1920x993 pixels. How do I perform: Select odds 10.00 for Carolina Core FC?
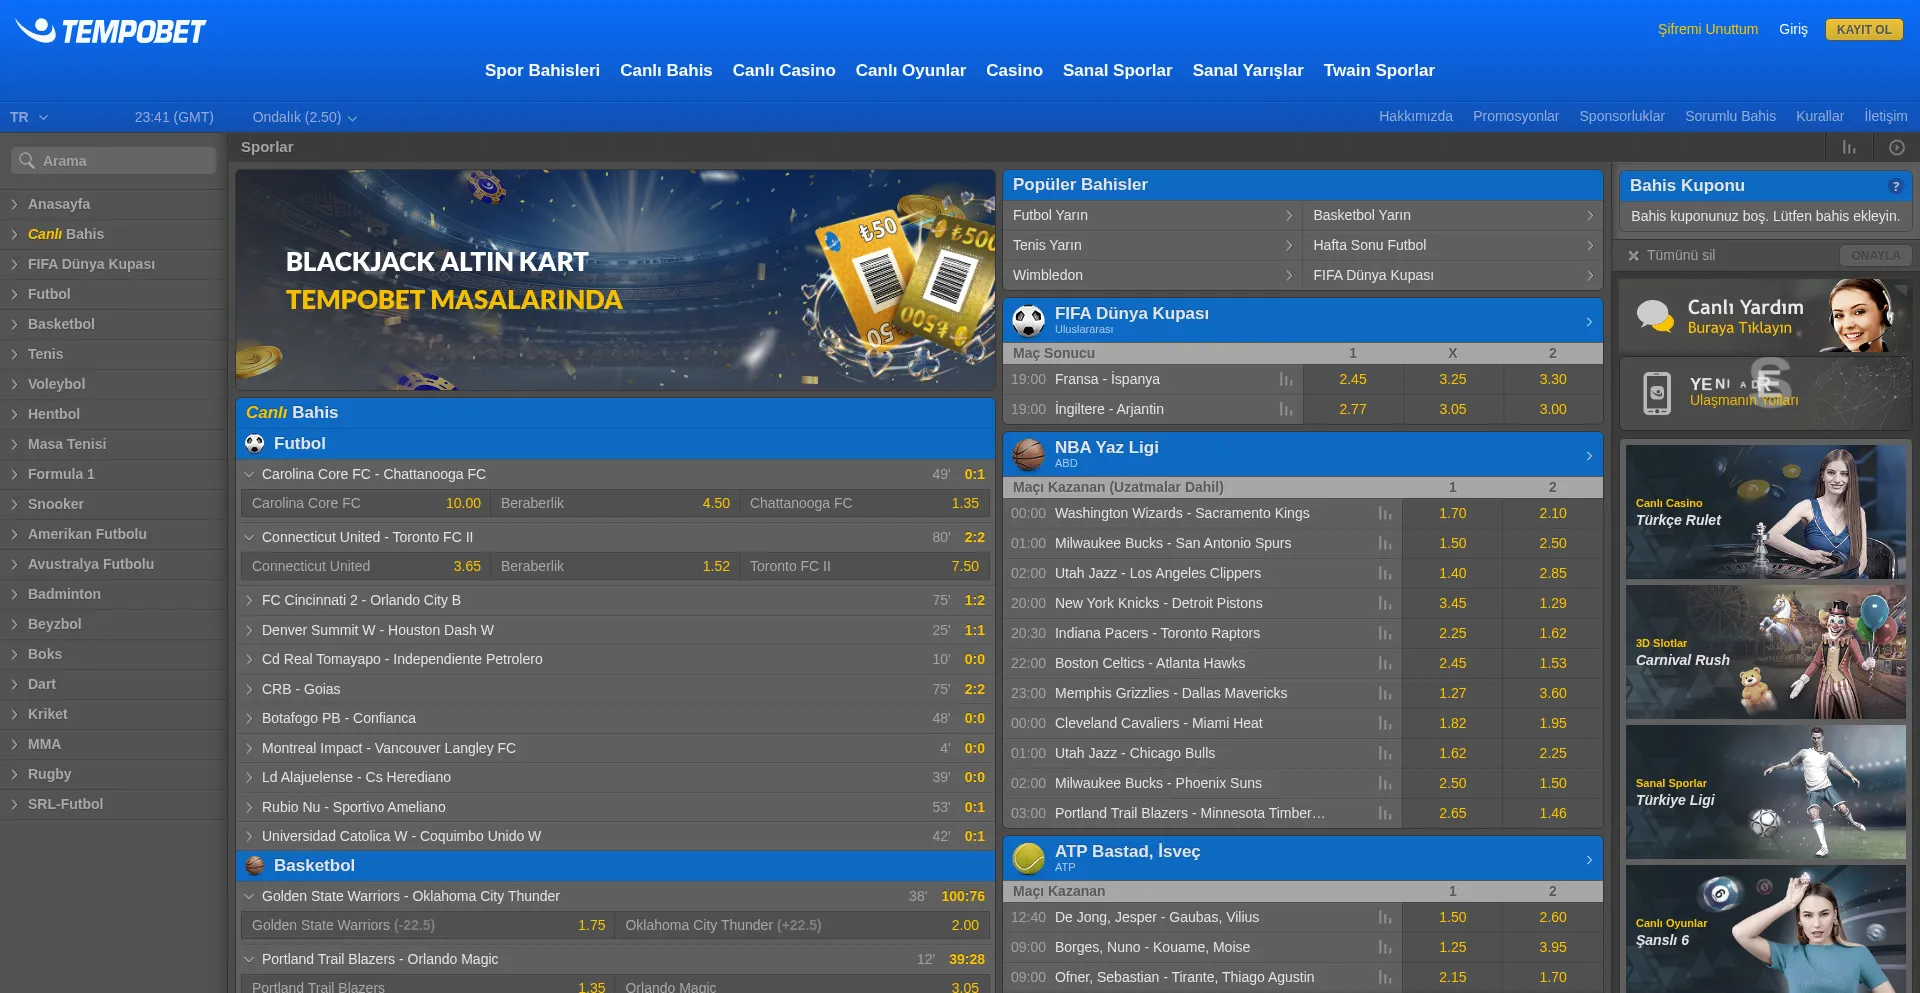366,504
